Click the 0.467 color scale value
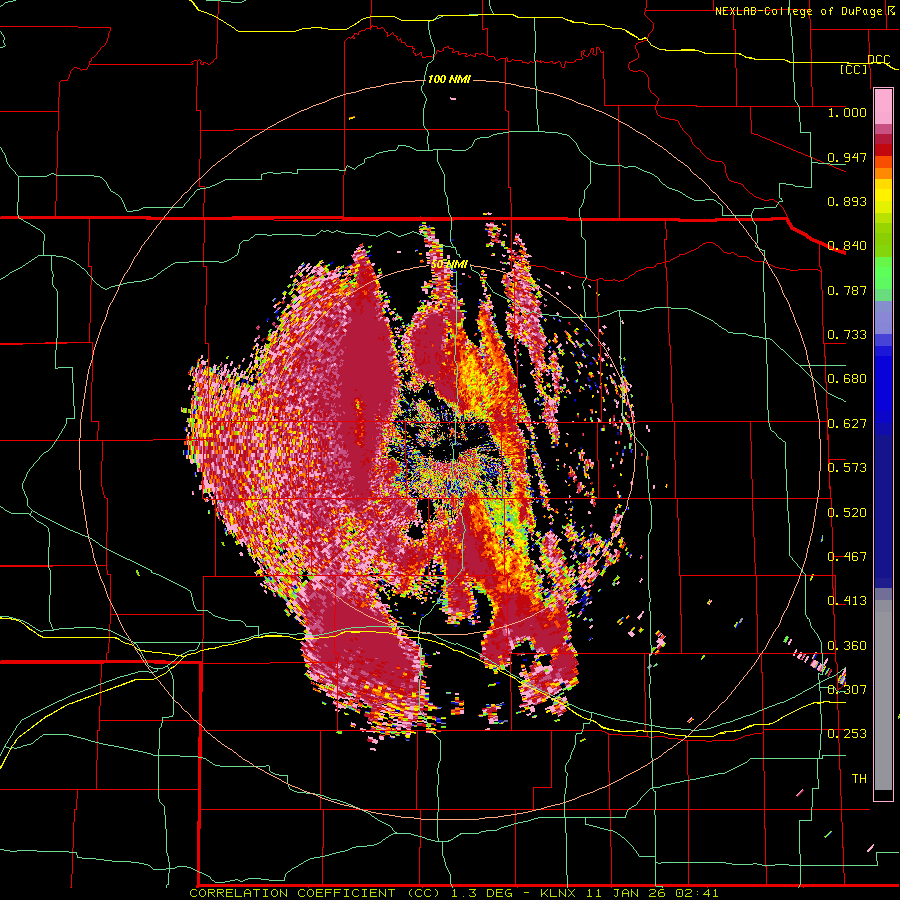The width and height of the screenshot is (900, 900). pyautogui.click(x=847, y=557)
